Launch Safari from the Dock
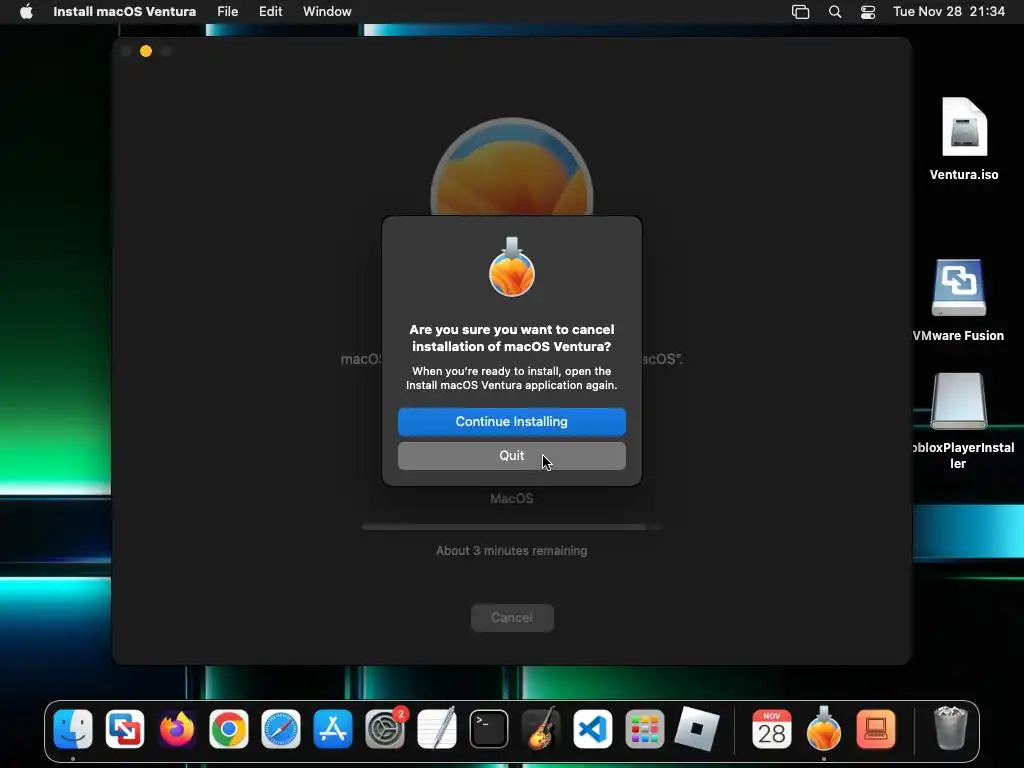 (x=281, y=729)
